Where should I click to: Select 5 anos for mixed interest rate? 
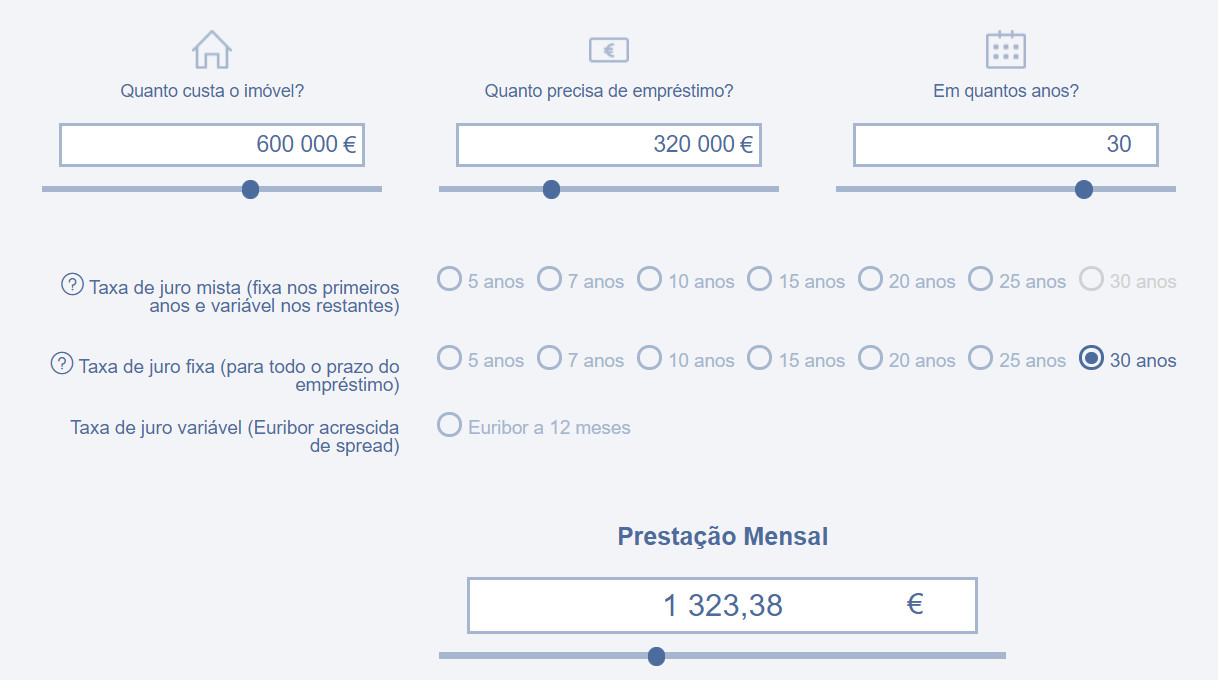[x=450, y=279]
